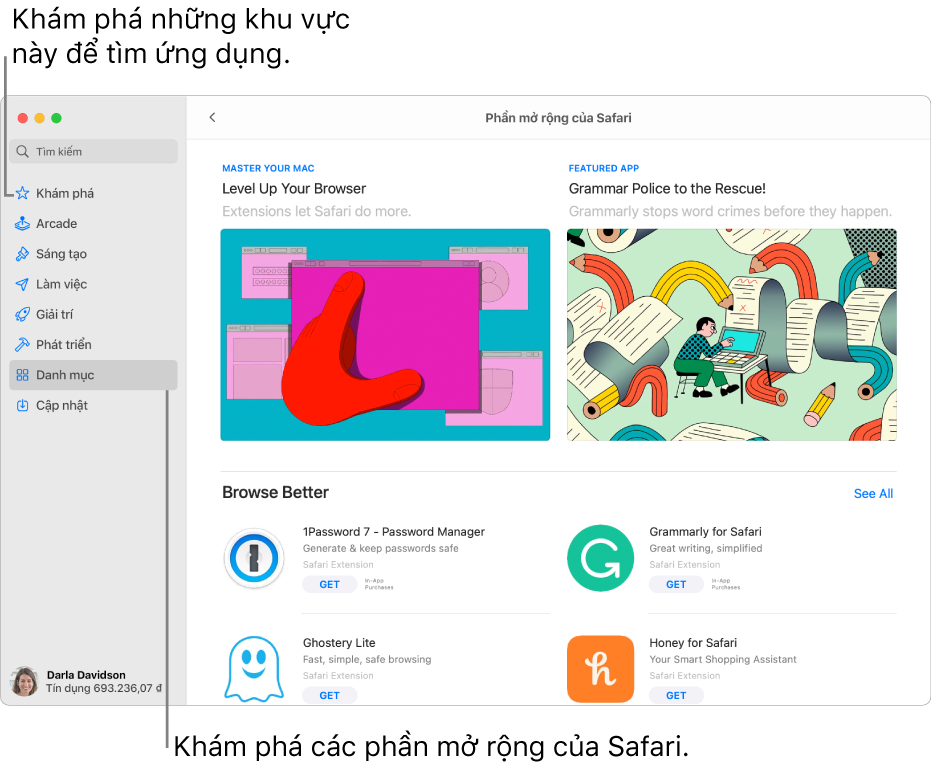Open the Level Up Your Browser artwork

(385, 335)
